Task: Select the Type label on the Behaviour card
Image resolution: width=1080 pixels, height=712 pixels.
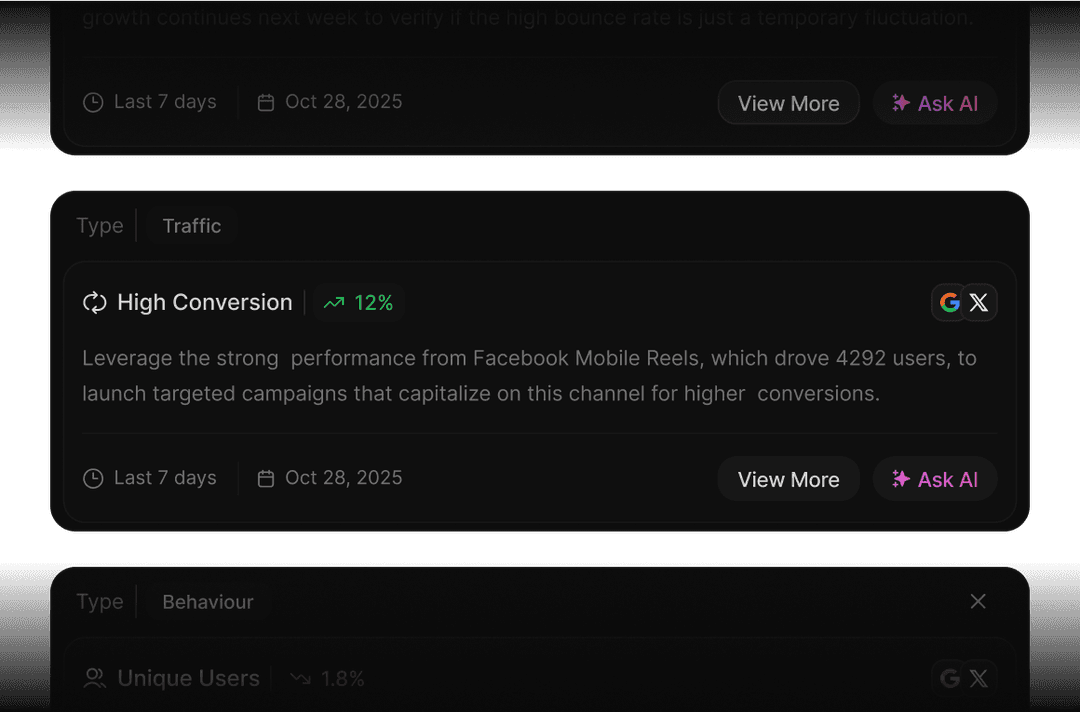Action: [x=100, y=601]
